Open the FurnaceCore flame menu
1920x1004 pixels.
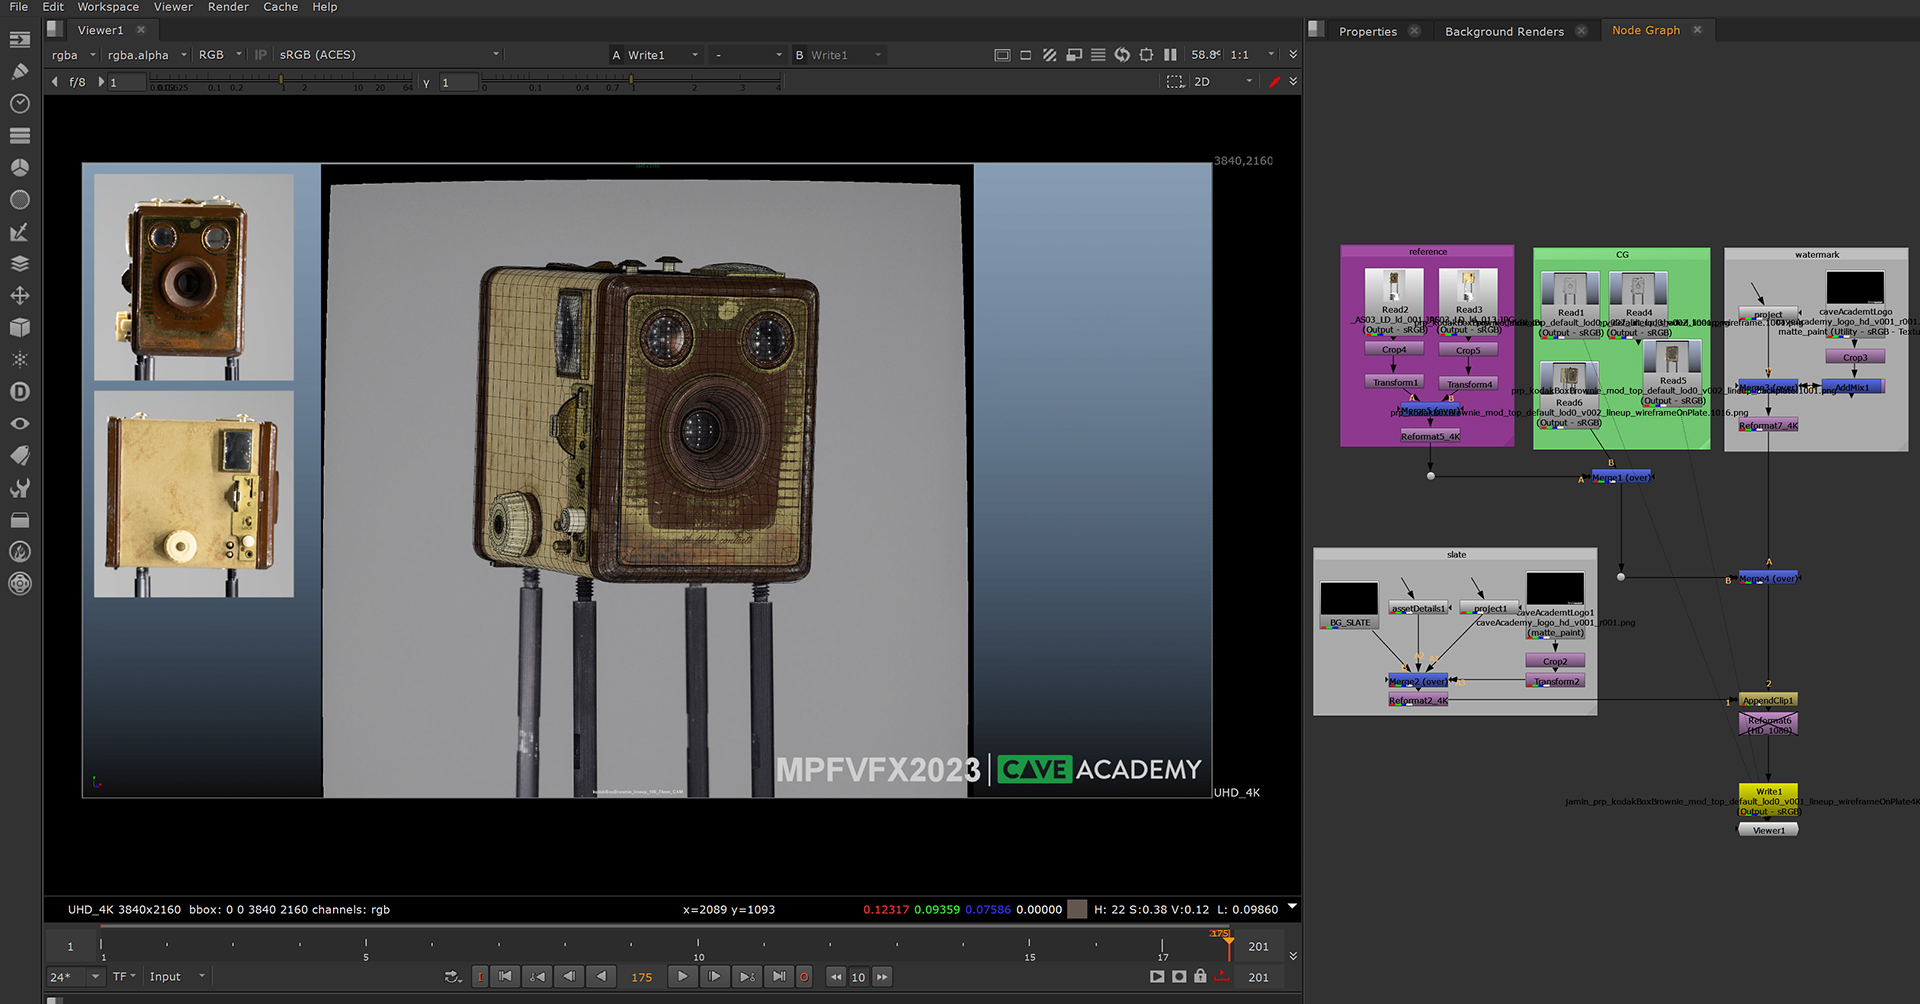point(20,552)
